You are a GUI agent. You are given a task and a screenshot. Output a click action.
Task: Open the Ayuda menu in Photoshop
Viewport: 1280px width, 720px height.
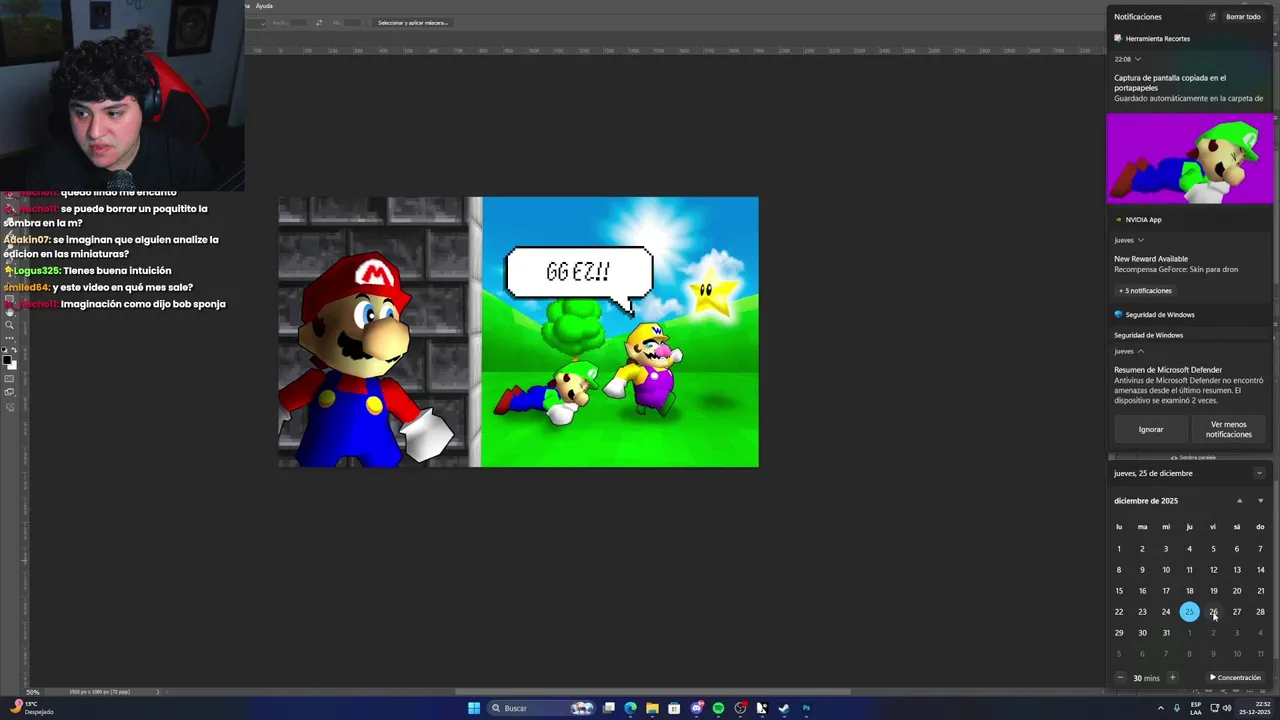pos(264,6)
